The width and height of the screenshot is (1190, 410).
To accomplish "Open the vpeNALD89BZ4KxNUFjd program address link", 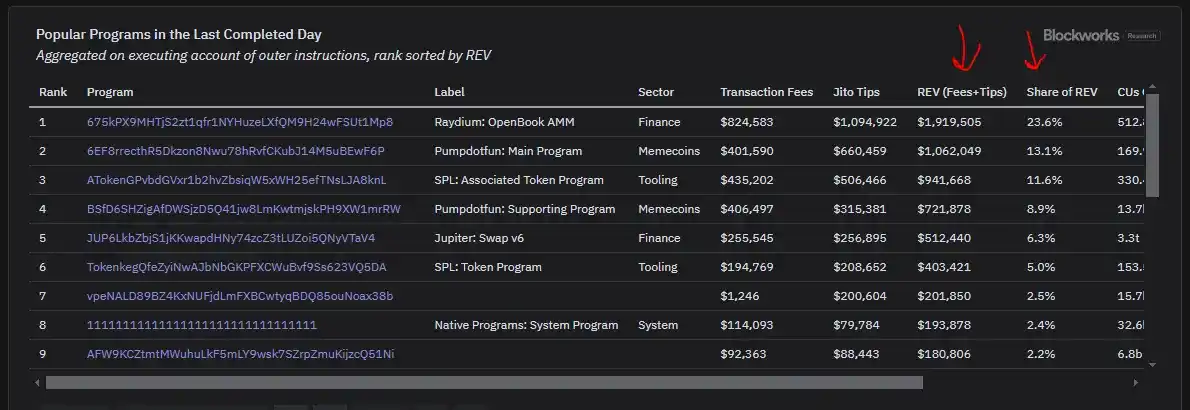I will coord(240,296).
